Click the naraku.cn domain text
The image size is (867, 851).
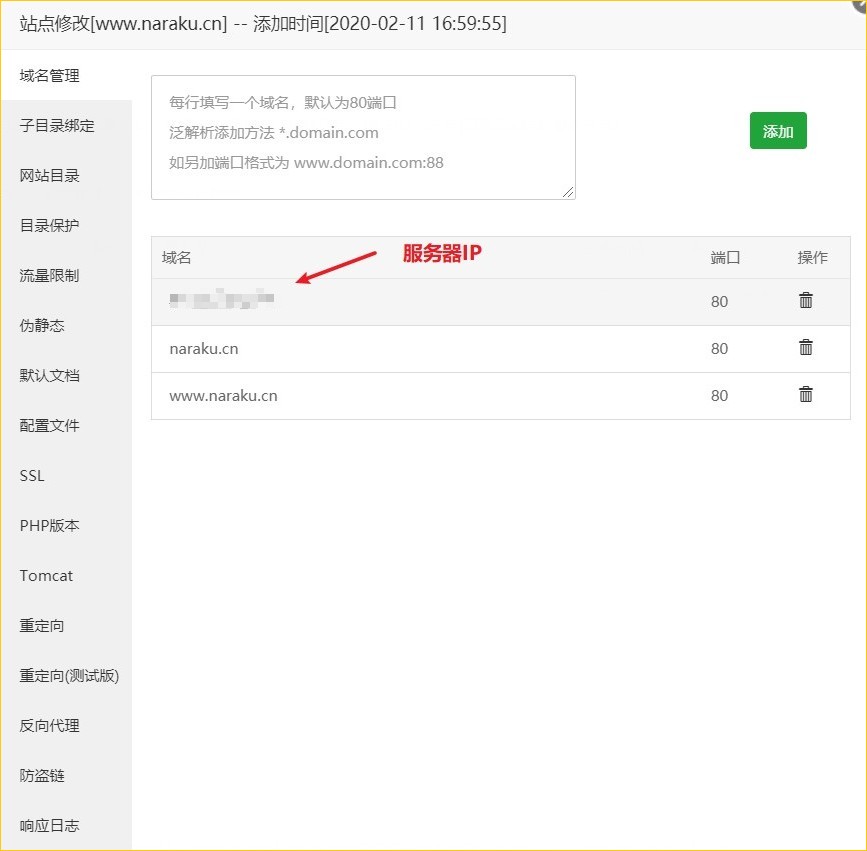(203, 348)
